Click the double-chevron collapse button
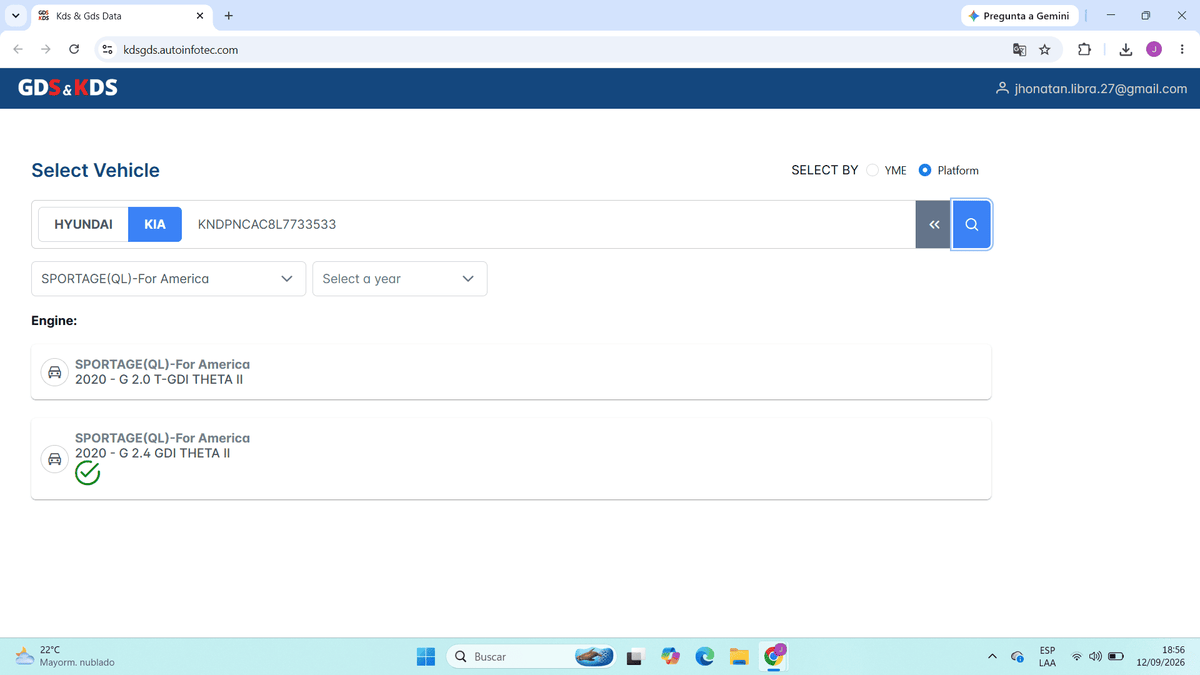Screen dimensions: 1200x675 coord(934,224)
